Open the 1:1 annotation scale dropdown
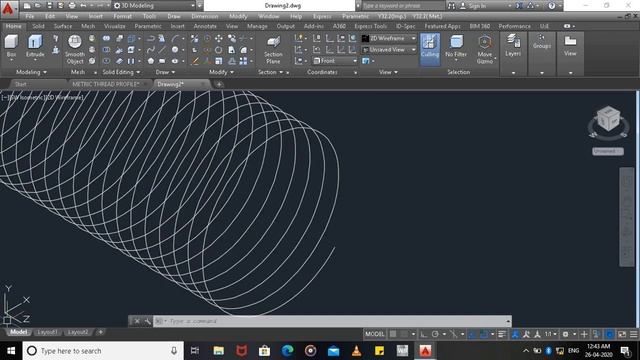The width and height of the screenshot is (640, 360). (551, 334)
